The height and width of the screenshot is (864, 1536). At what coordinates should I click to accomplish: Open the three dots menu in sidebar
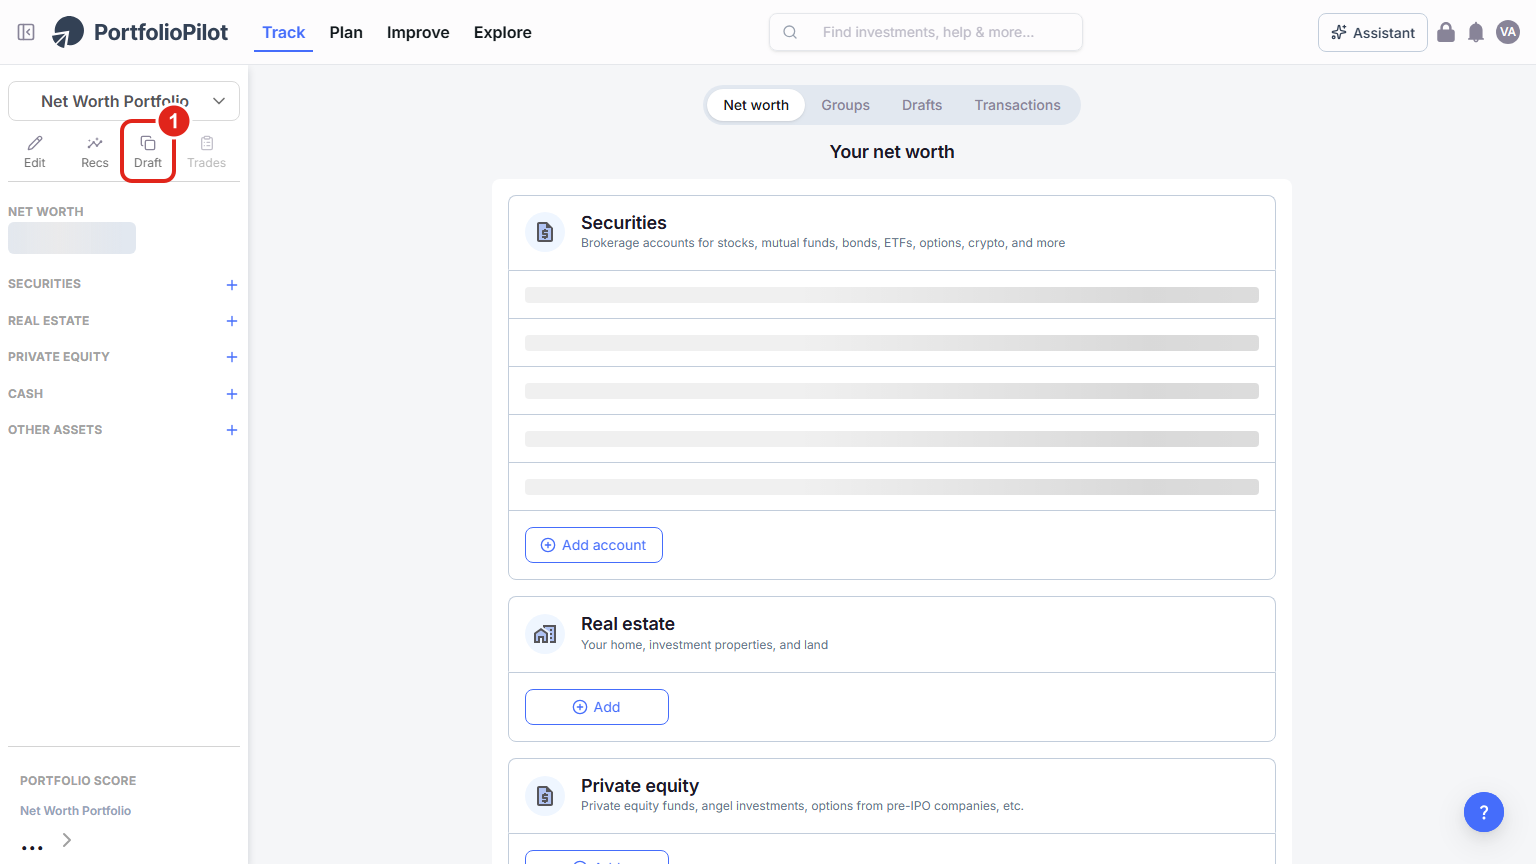point(32,847)
